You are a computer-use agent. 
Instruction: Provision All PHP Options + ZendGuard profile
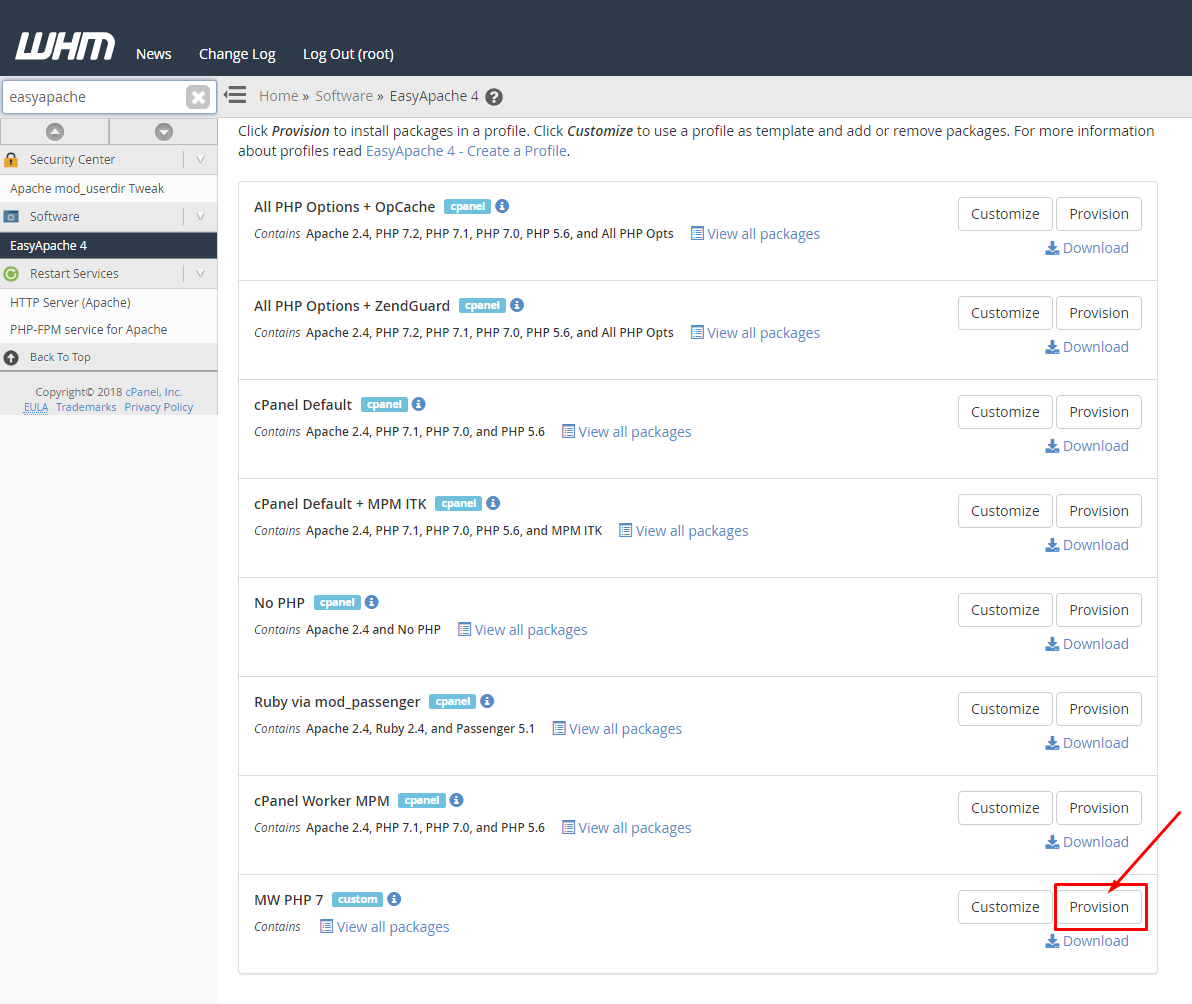(1098, 313)
